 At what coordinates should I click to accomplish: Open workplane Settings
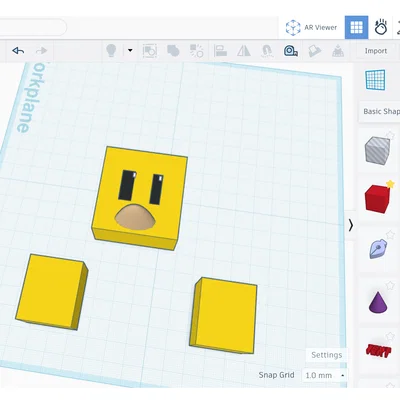tap(327, 355)
